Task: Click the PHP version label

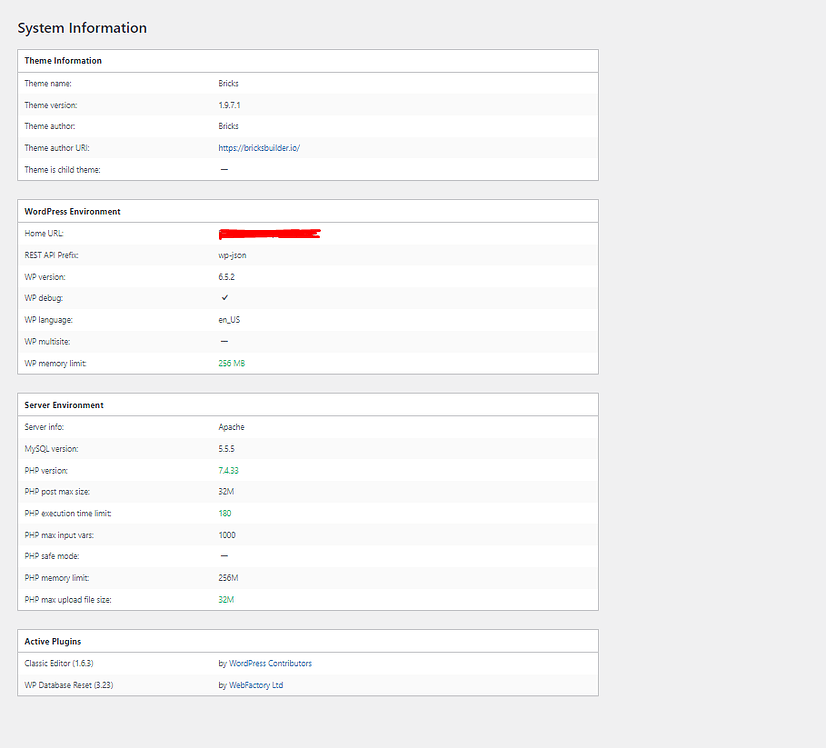Action: pyautogui.click(x=46, y=470)
